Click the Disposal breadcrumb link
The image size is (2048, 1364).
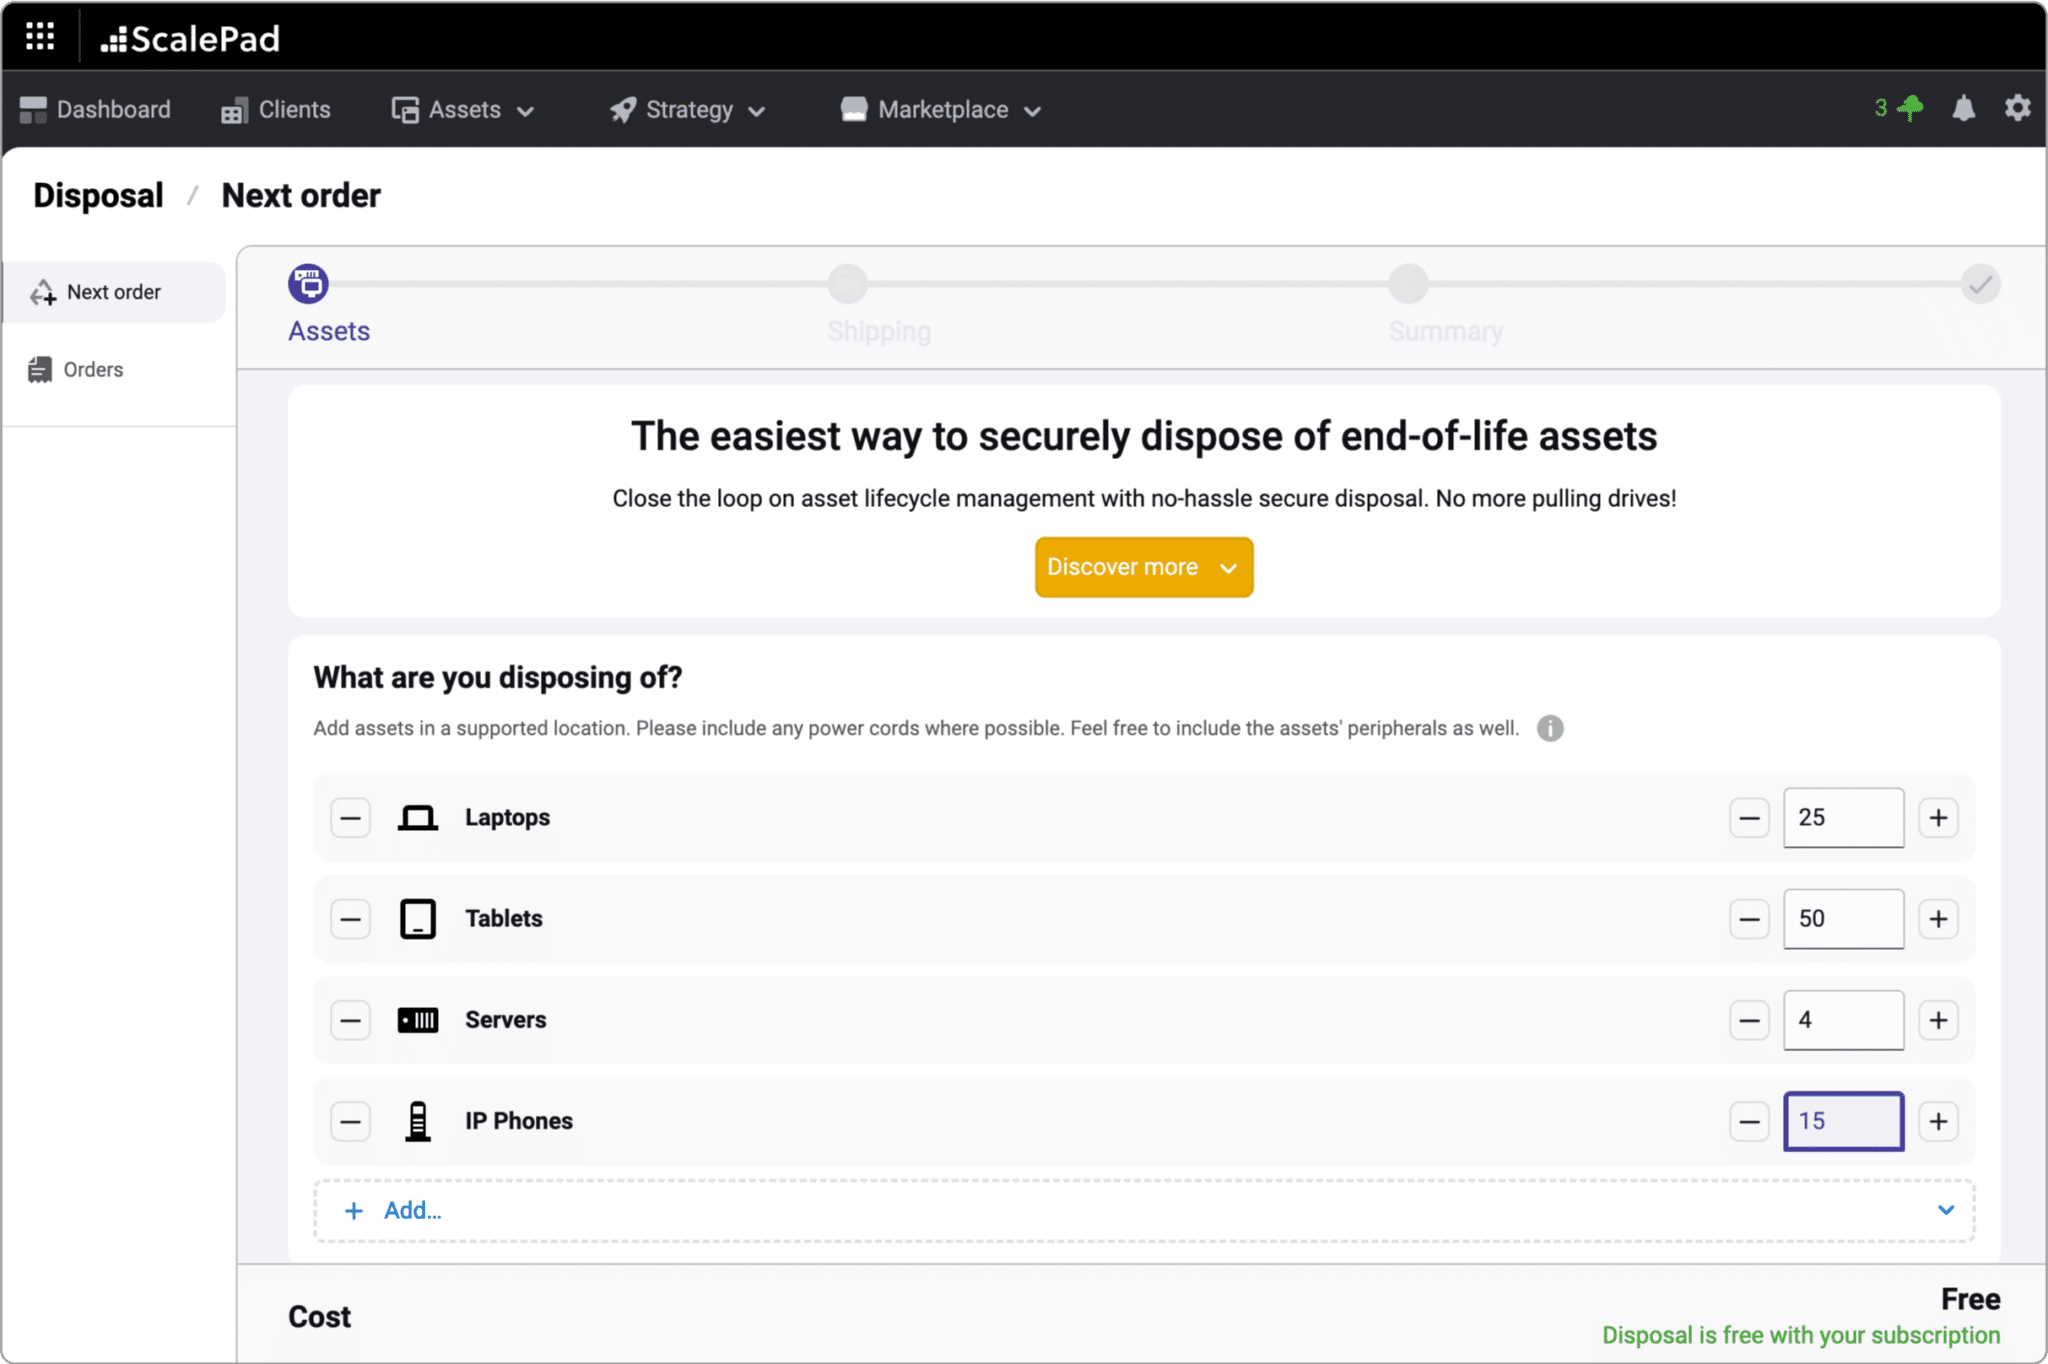point(97,195)
